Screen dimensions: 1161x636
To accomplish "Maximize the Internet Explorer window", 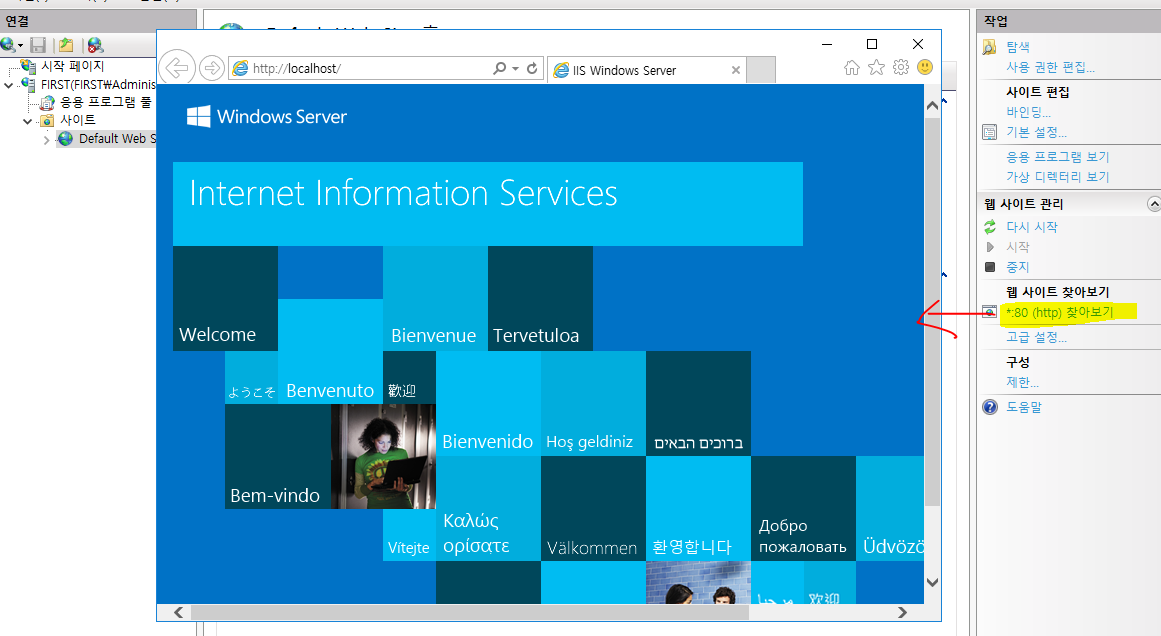I will pos(872,44).
